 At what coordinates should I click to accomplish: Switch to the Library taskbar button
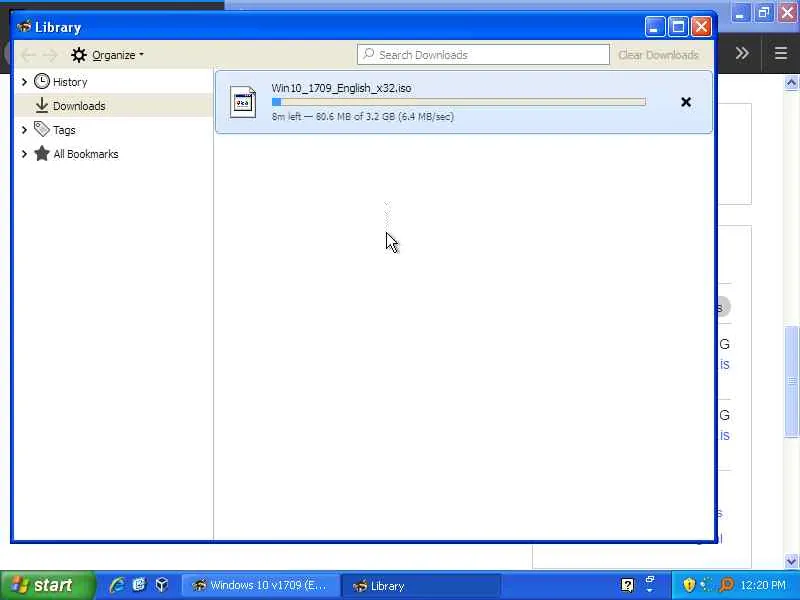click(420, 585)
